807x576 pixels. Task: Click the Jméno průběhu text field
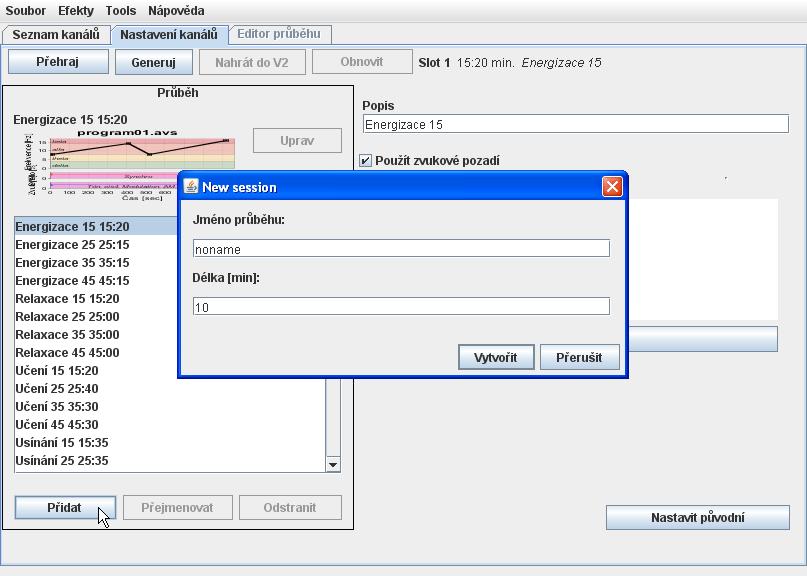[400, 249]
